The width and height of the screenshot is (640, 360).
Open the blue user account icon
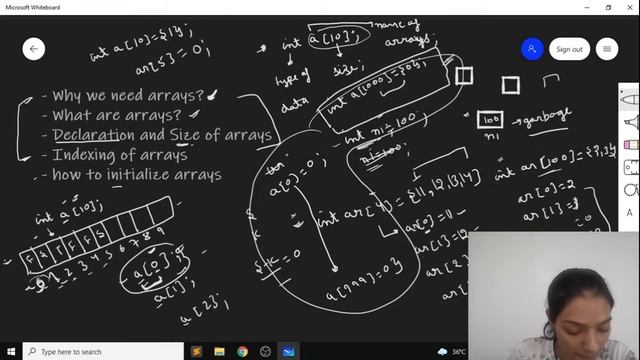pos(532,49)
